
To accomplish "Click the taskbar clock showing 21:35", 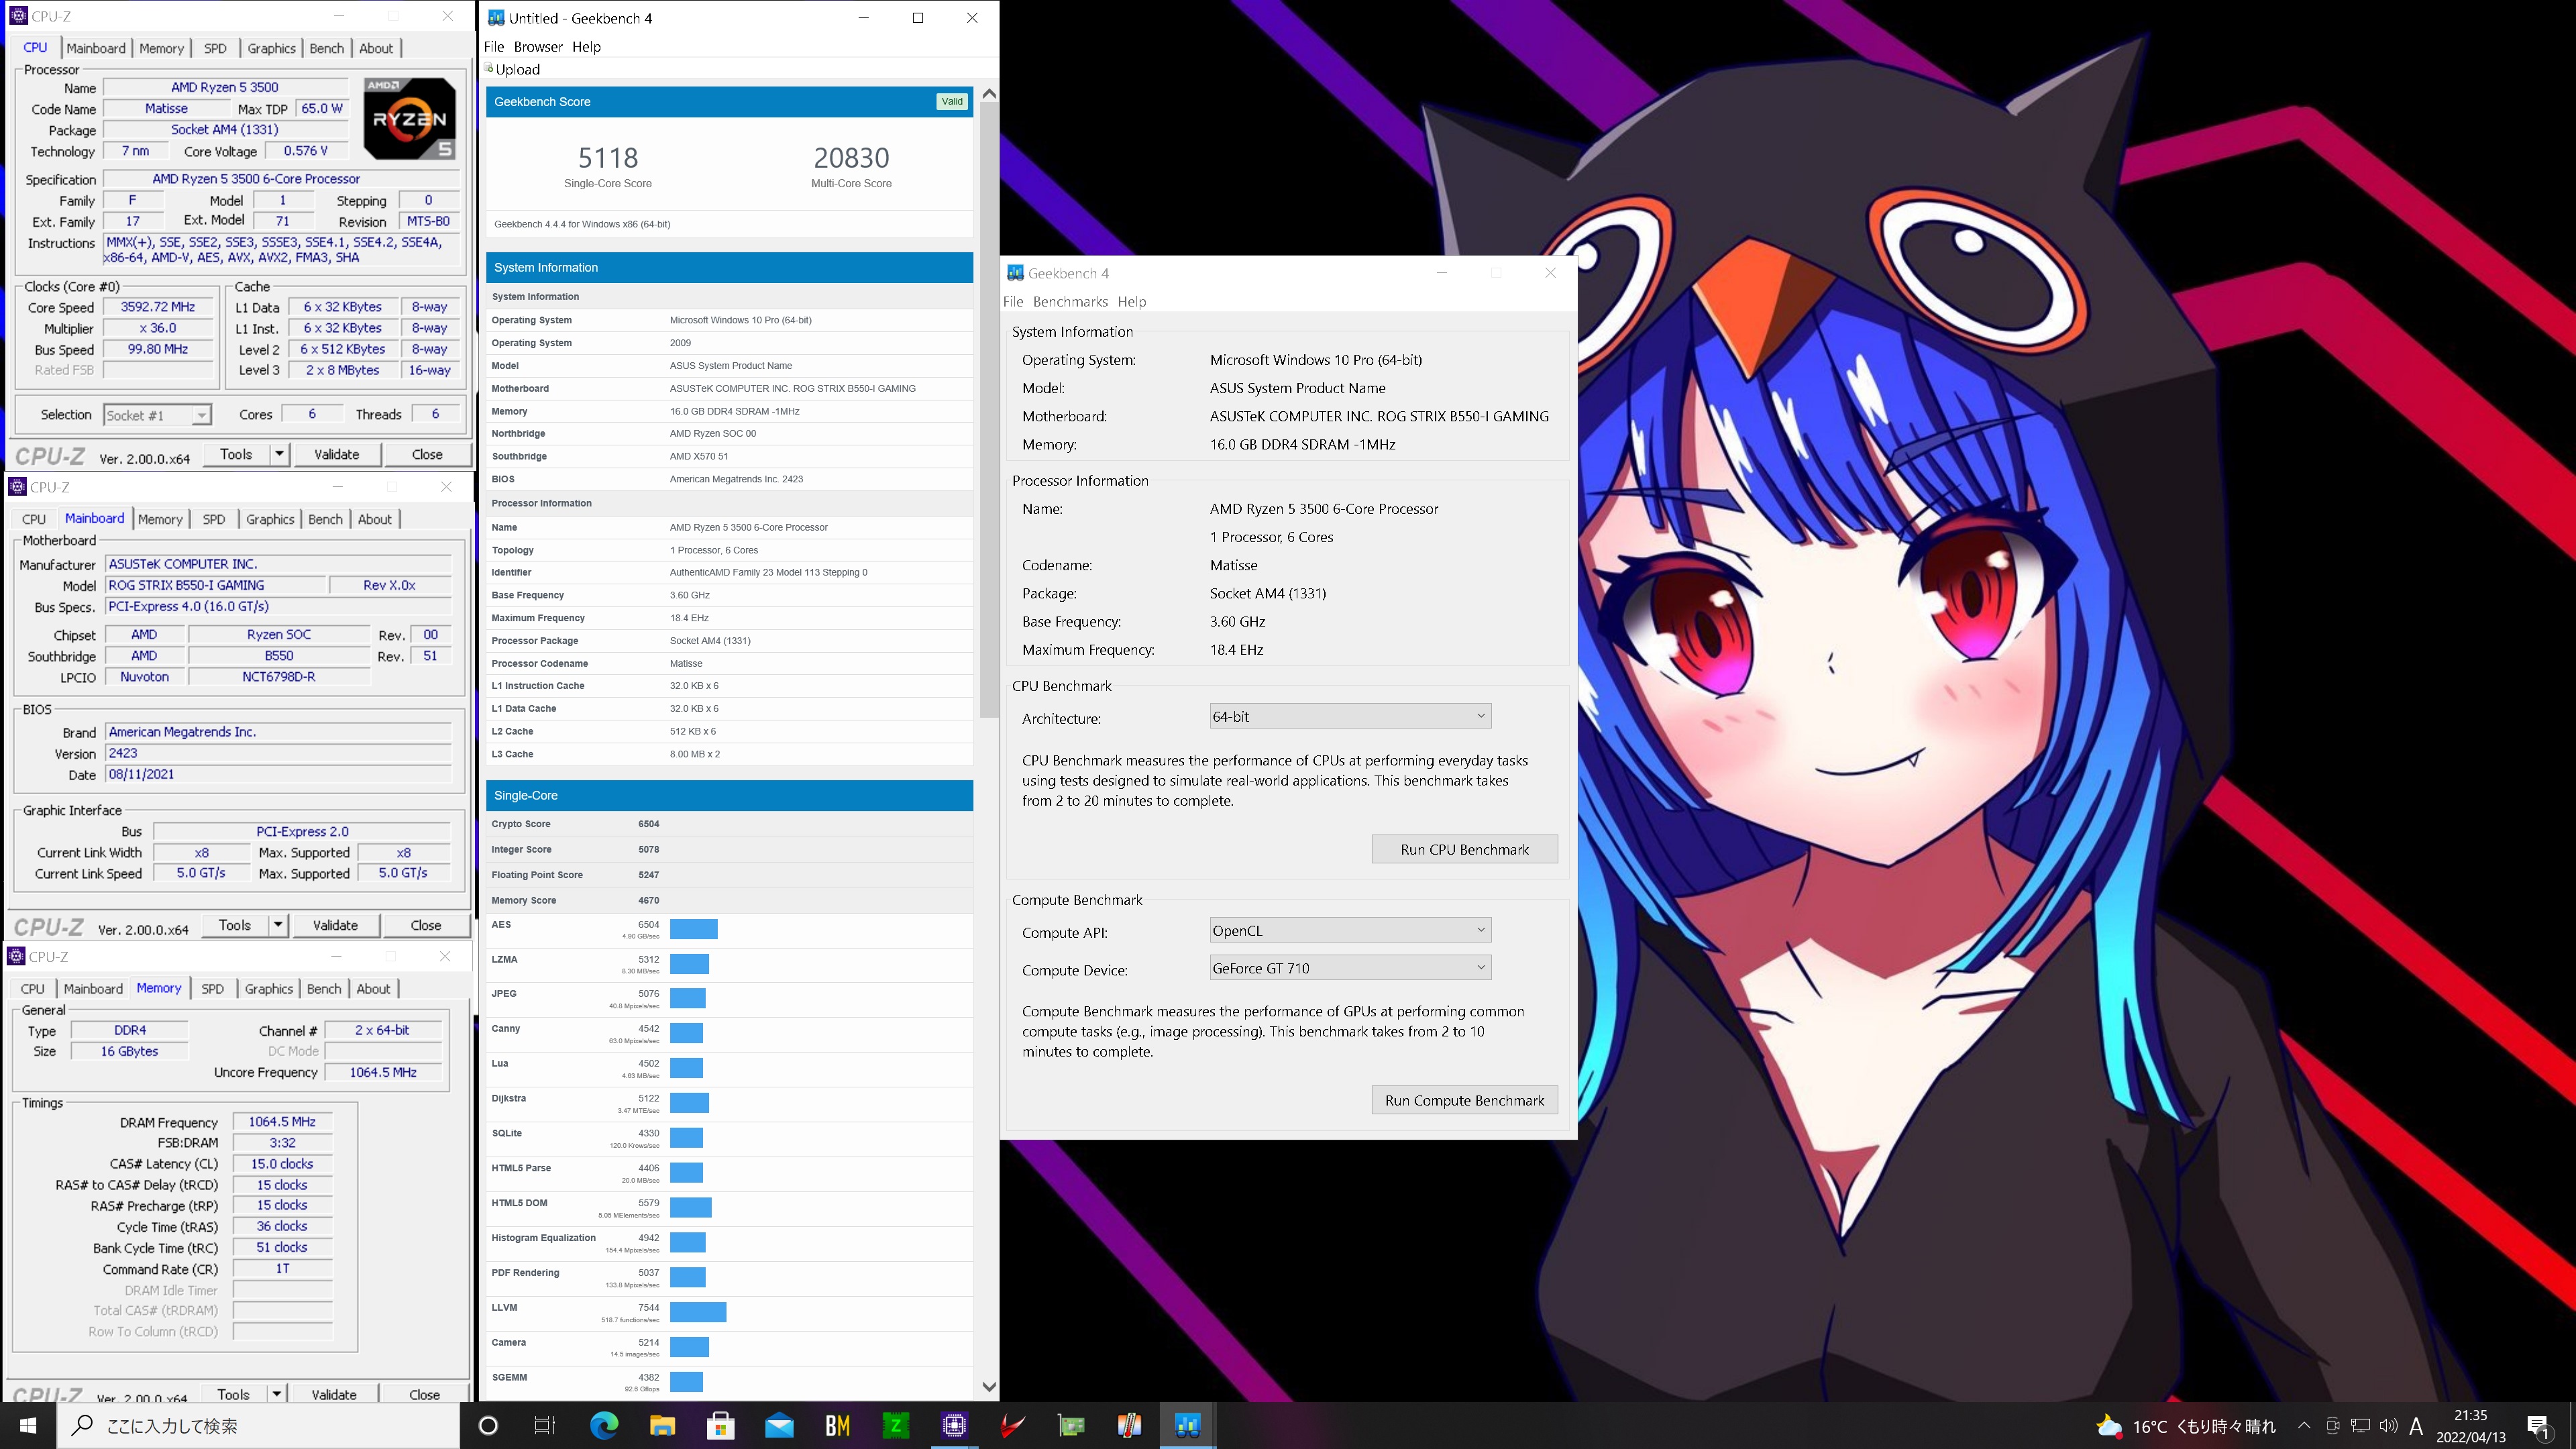I will click(x=2470, y=1426).
